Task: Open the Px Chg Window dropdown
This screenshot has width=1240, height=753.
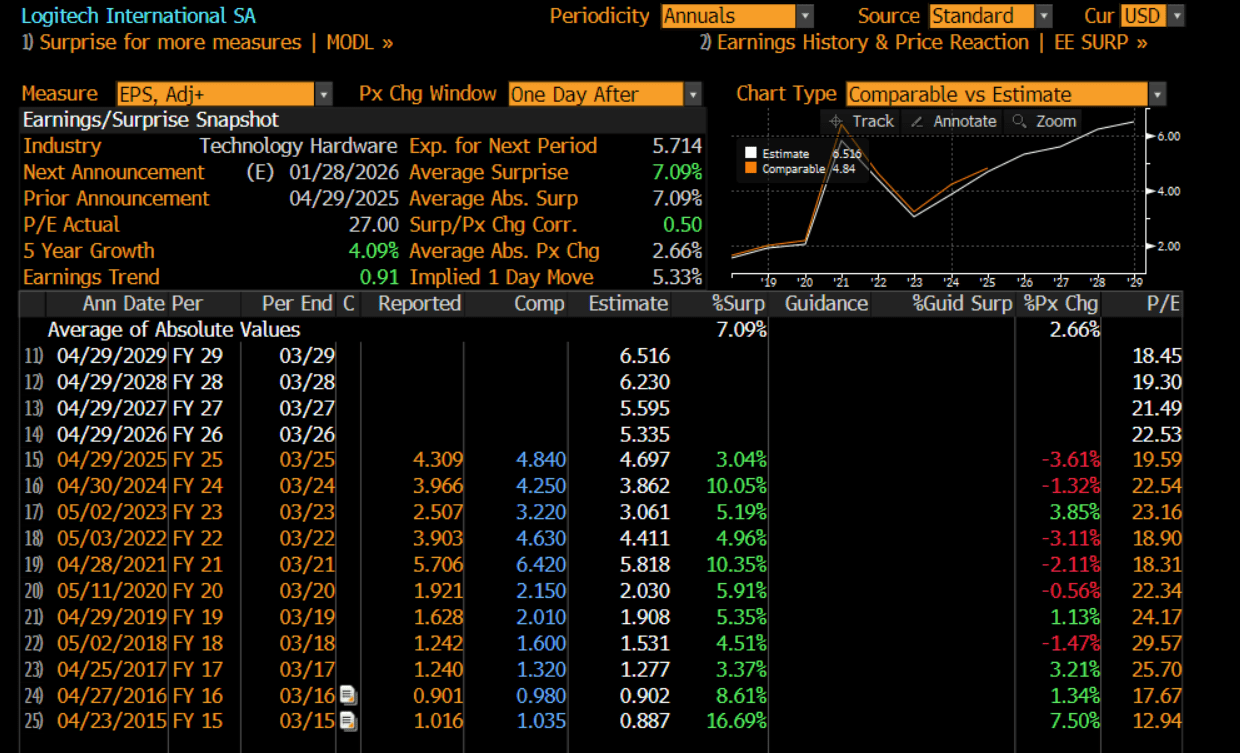Action: click(x=693, y=94)
